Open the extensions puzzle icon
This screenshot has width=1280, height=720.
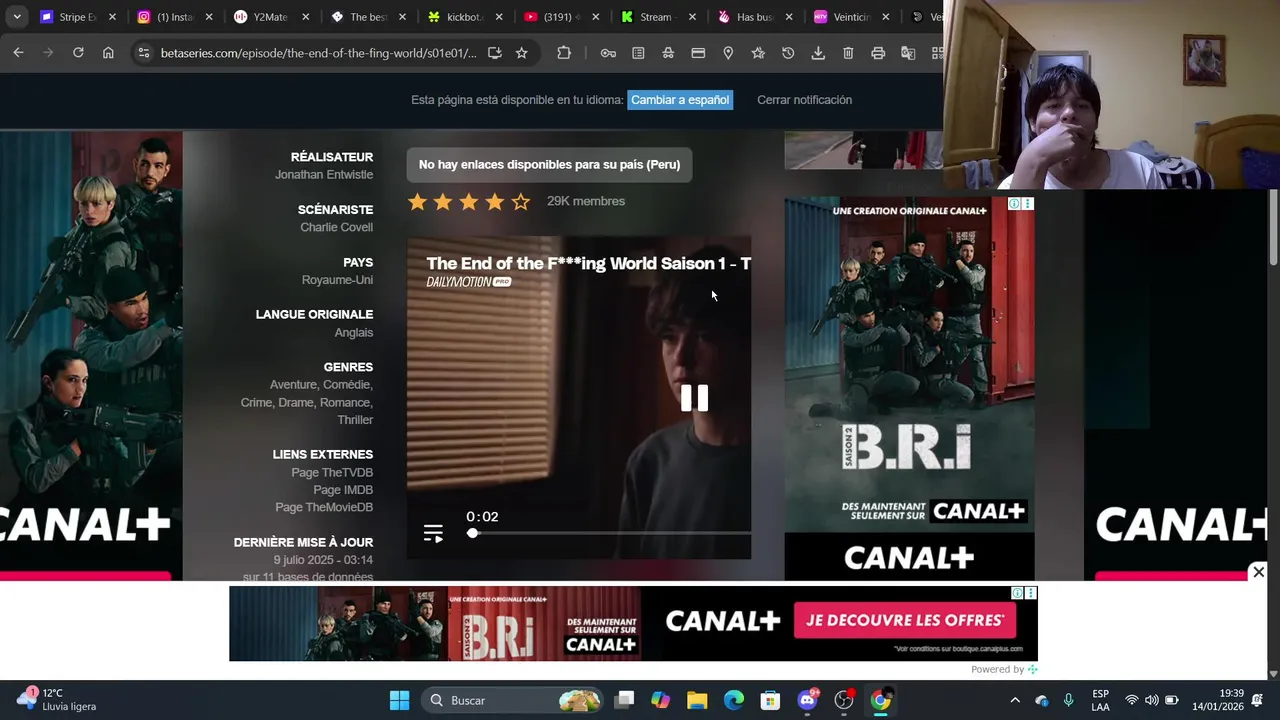point(564,53)
